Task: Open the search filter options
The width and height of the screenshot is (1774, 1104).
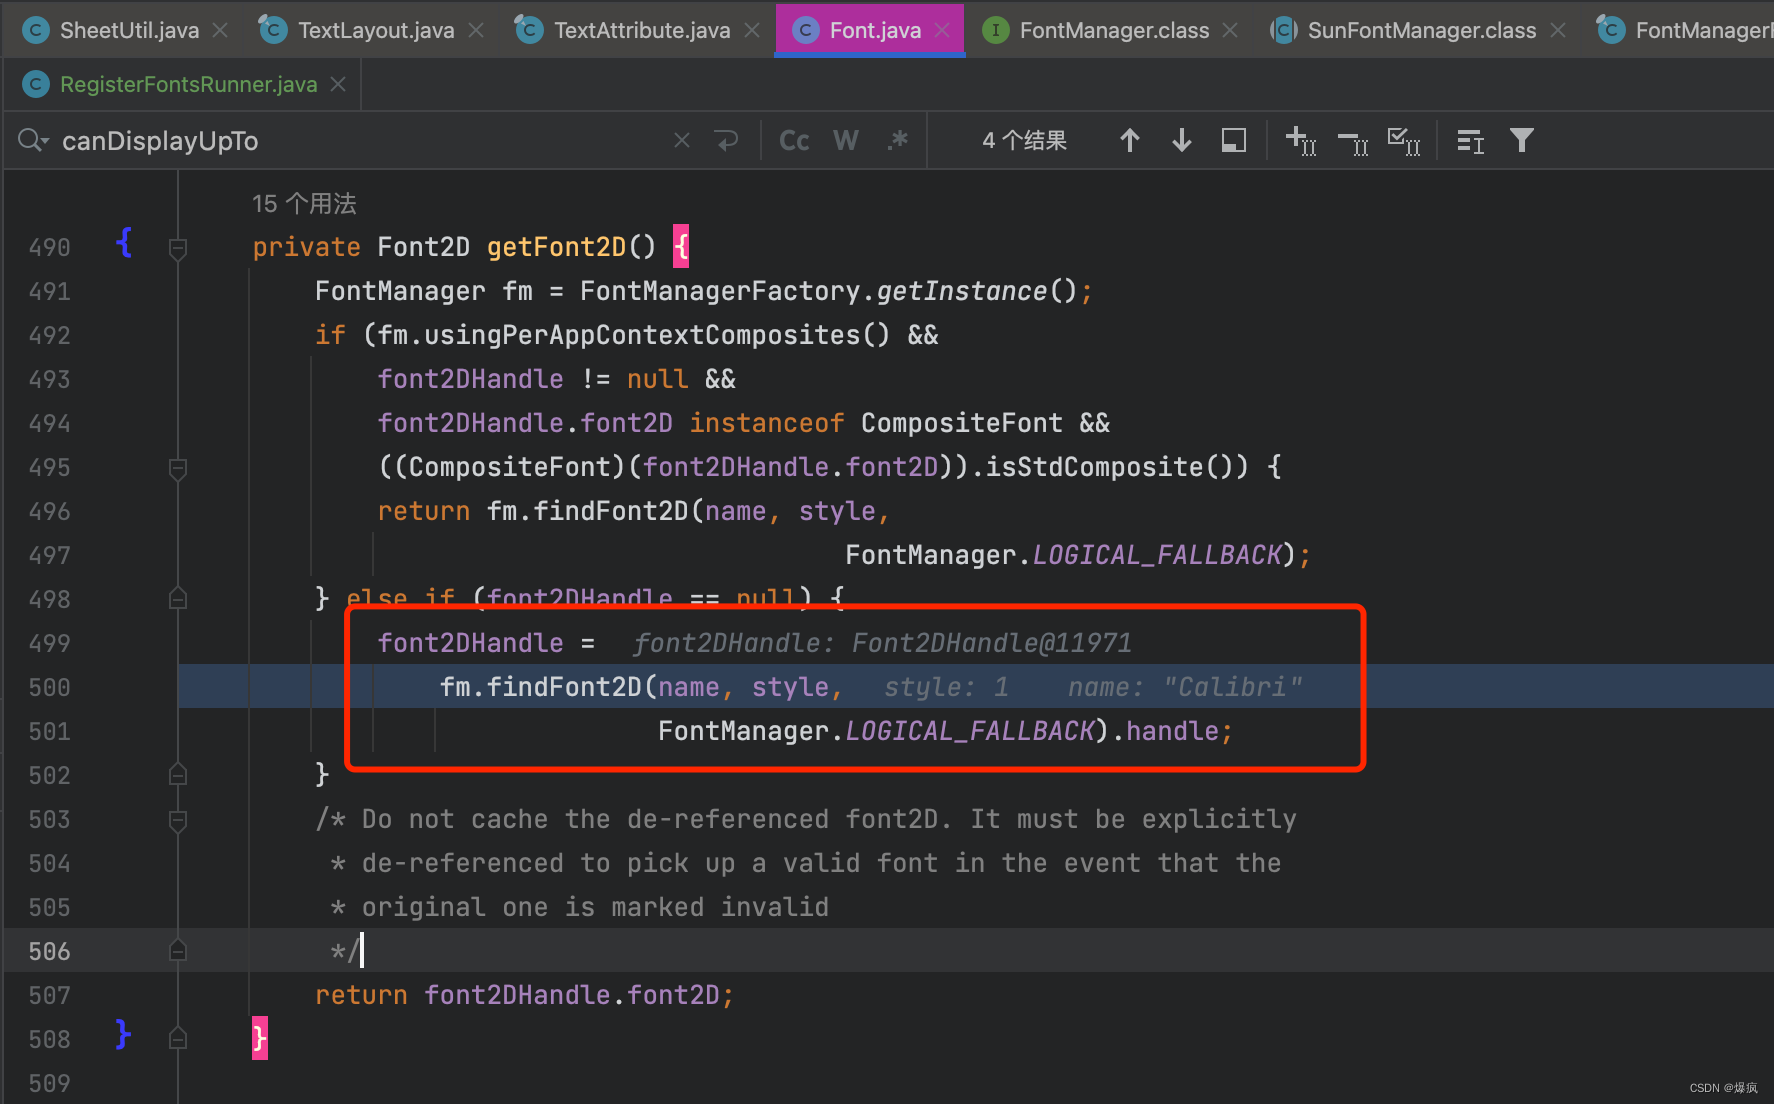Action: click(x=1522, y=141)
